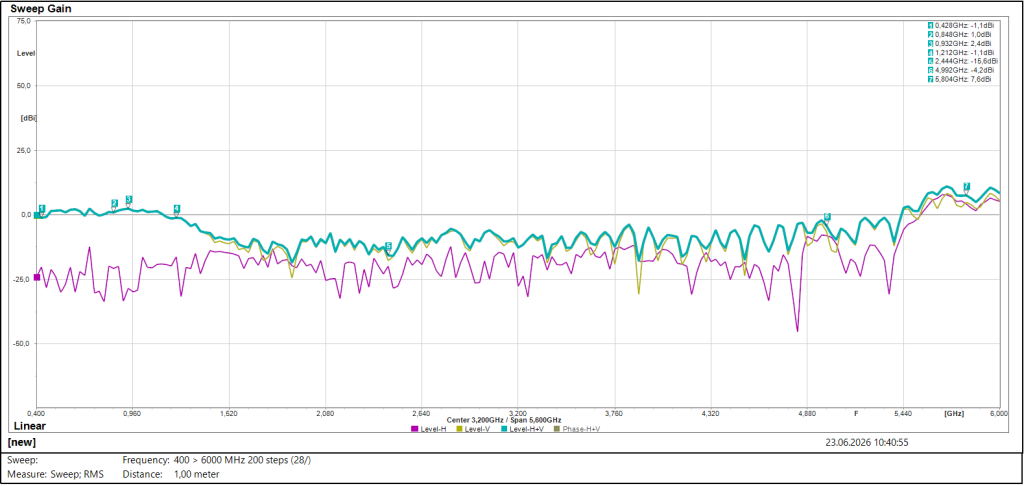Click the 0,400 x-axis start value
This screenshot has width=1024, height=486.
click(36, 413)
